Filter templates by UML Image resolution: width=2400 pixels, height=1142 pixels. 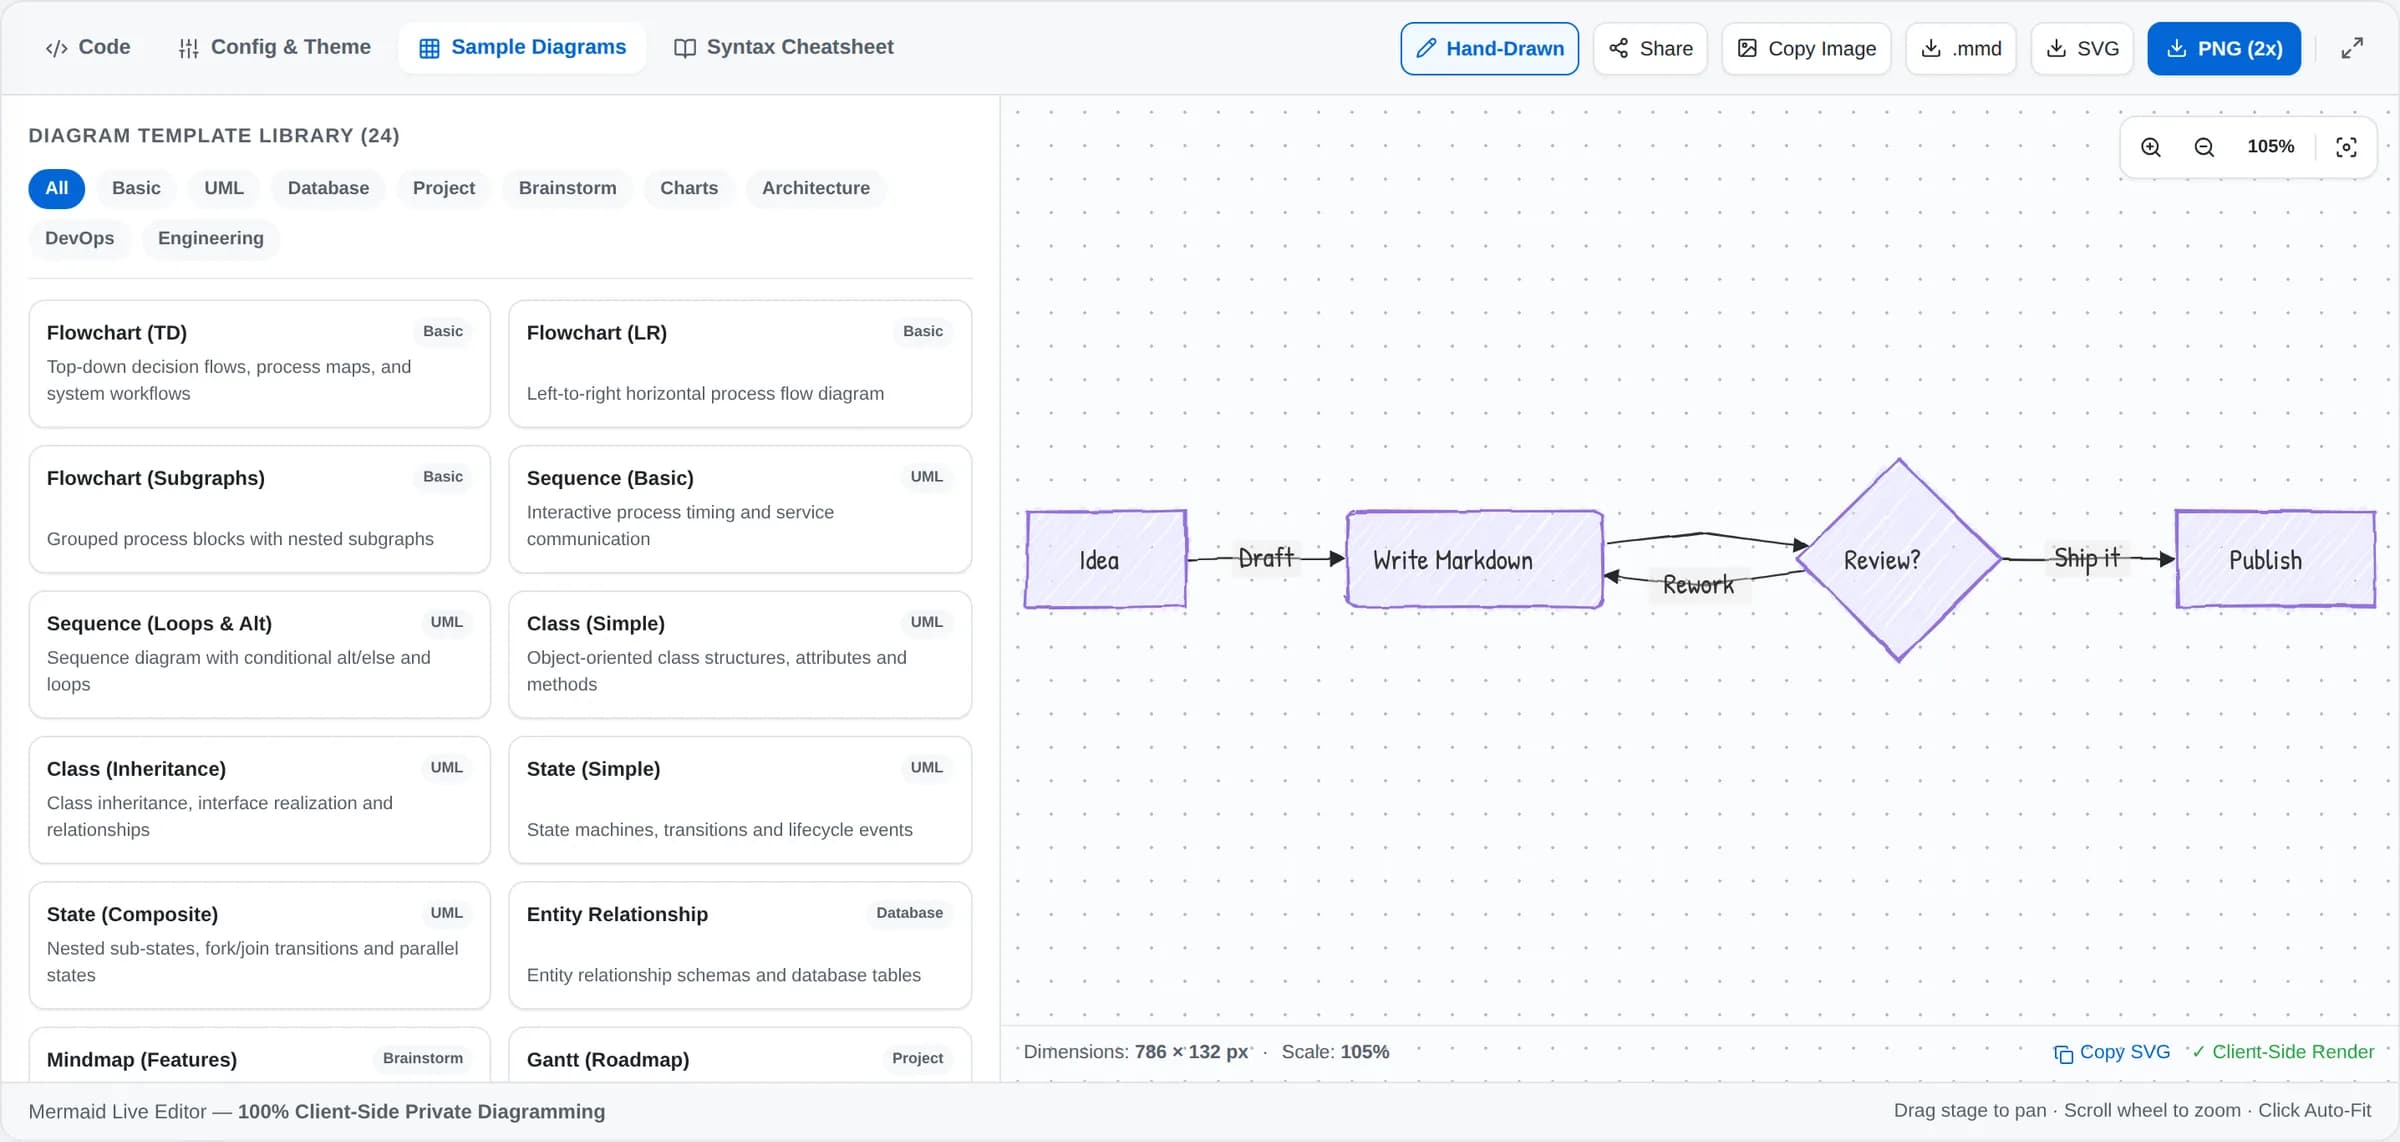click(224, 188)
